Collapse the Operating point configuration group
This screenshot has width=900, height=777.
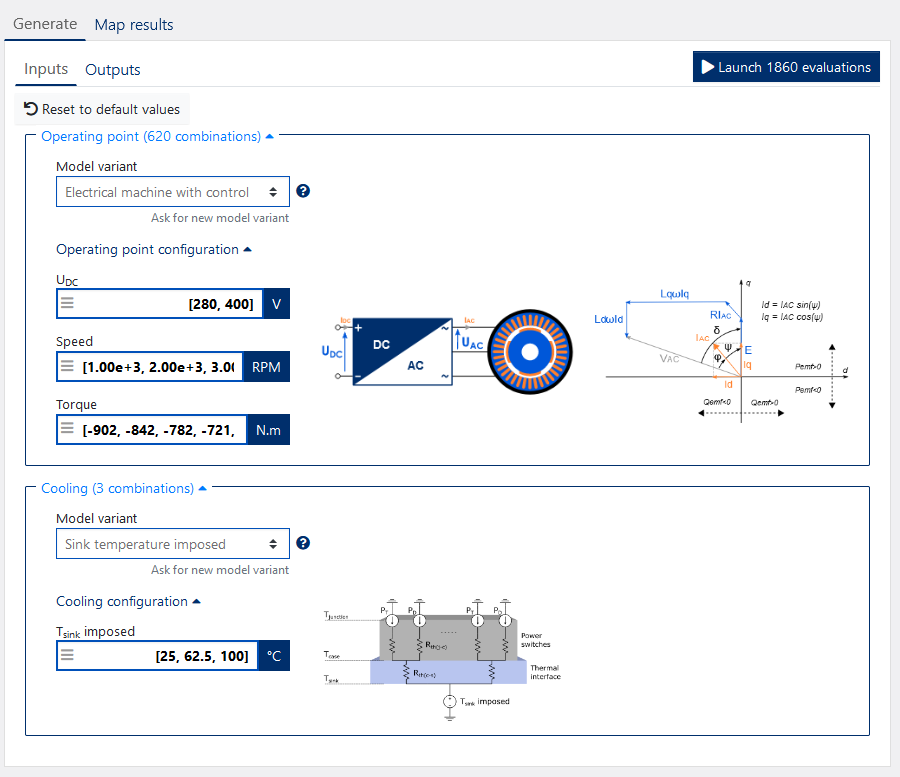pos(154,249)
